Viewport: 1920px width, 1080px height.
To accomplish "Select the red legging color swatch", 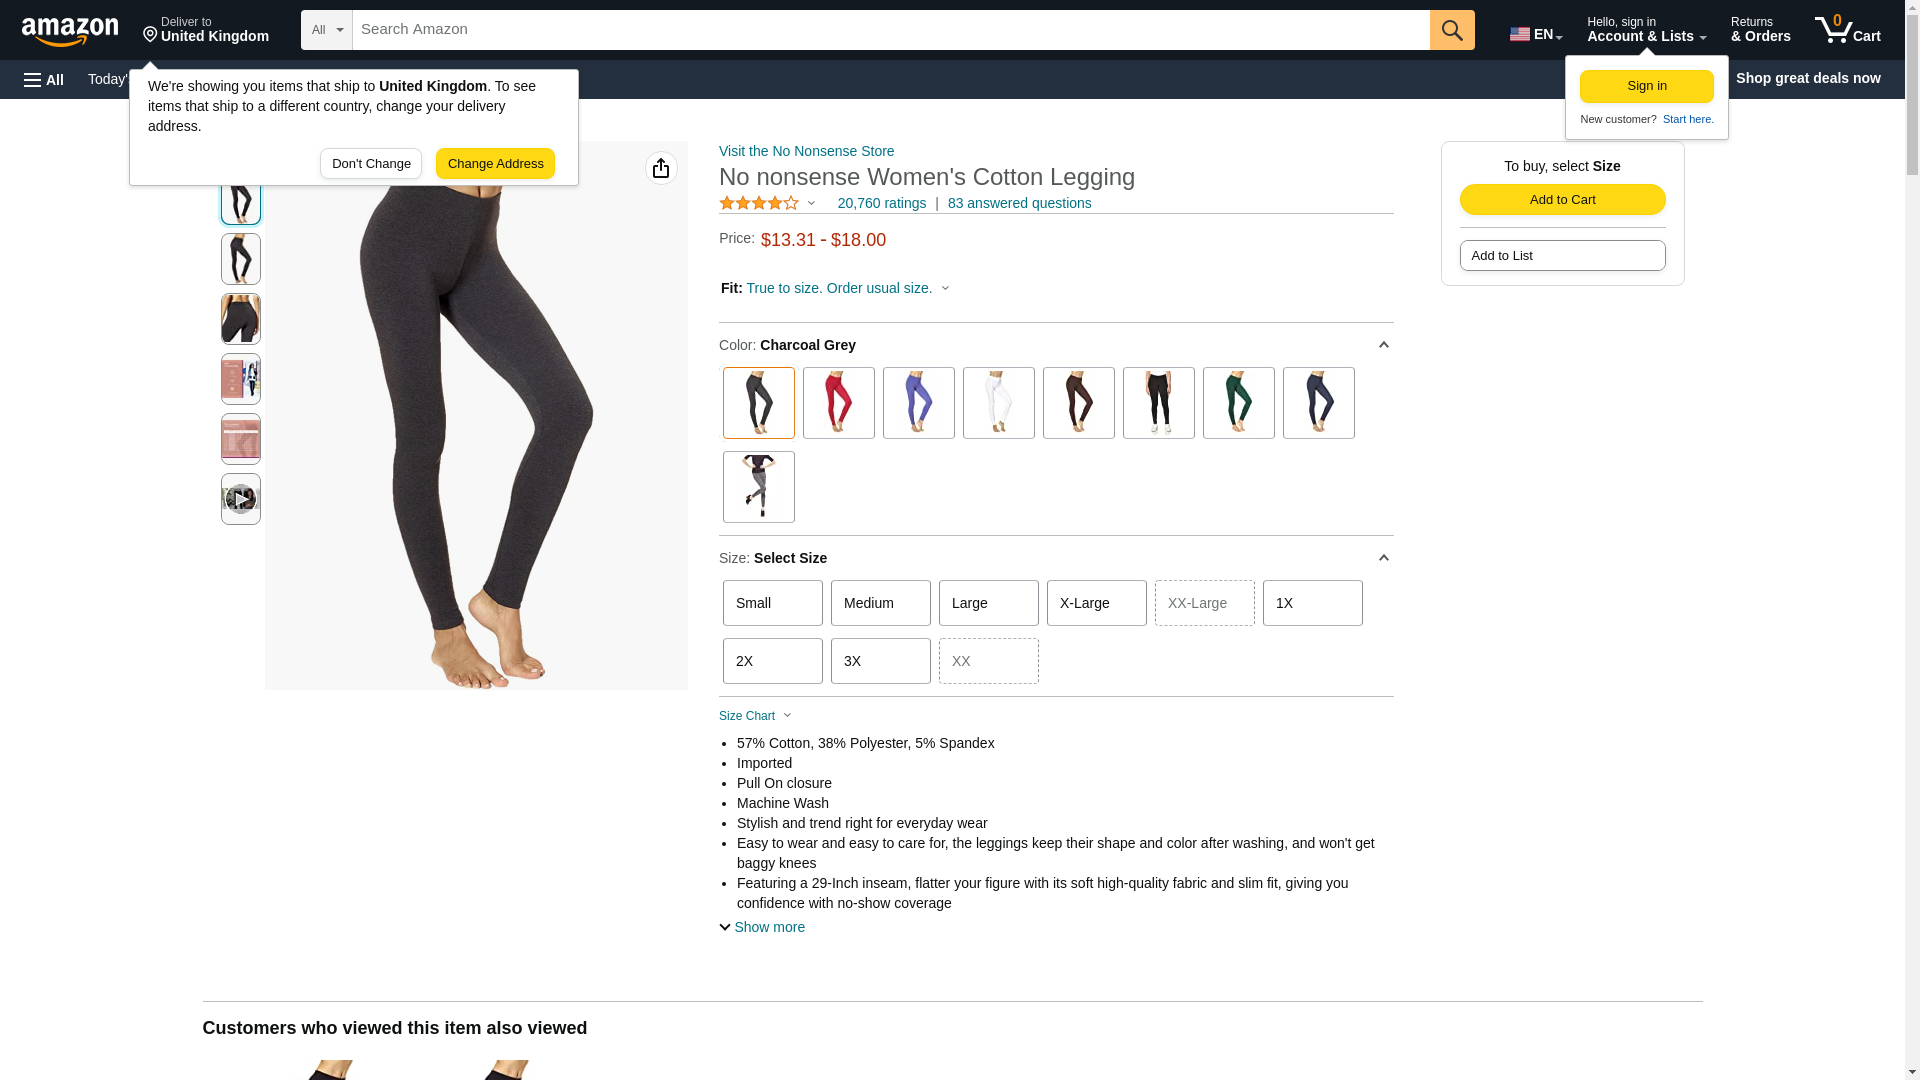I will click(x=839, y=403).
